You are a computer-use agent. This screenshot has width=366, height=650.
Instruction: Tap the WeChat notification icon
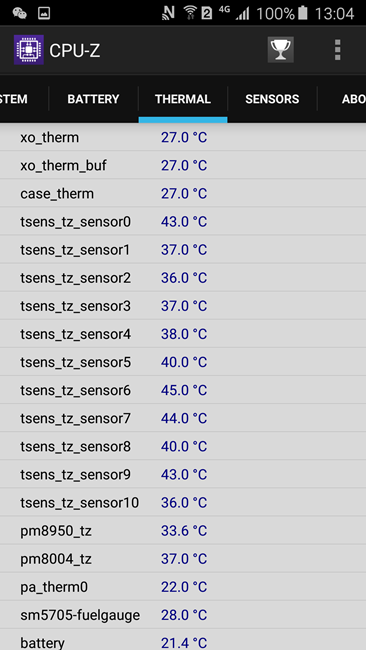(x=19, y=13)
